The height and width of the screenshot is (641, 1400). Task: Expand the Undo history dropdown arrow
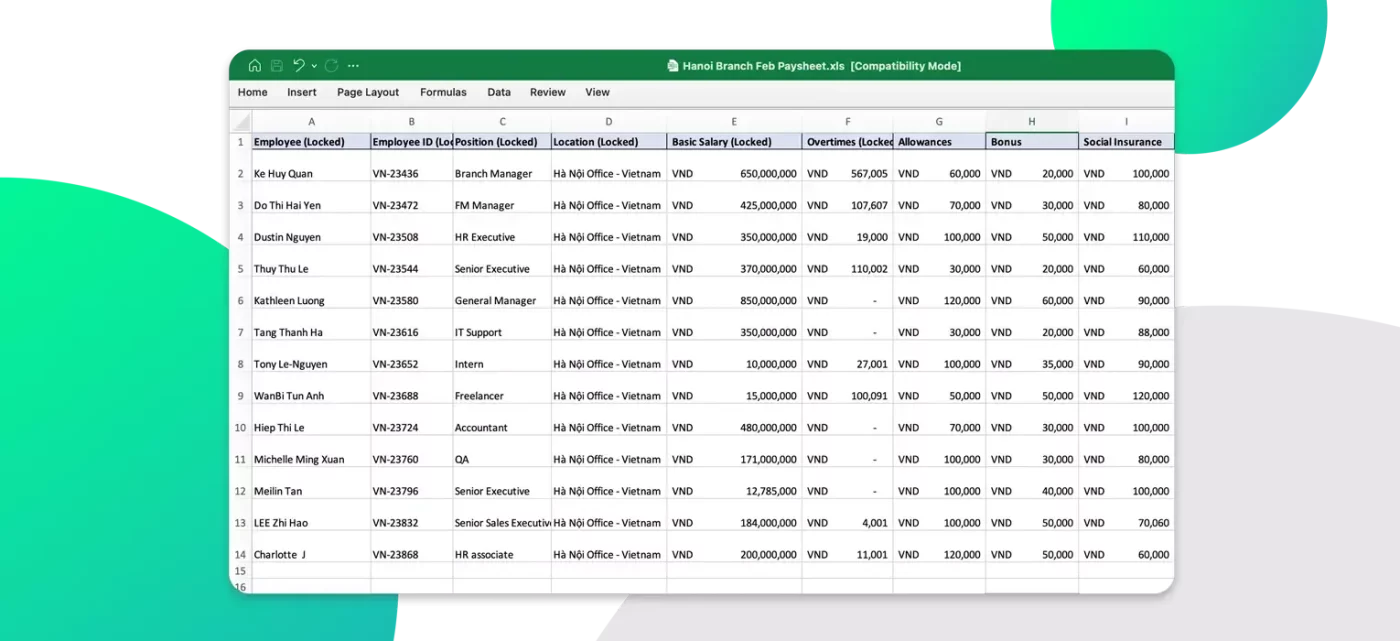click(314, 66)
